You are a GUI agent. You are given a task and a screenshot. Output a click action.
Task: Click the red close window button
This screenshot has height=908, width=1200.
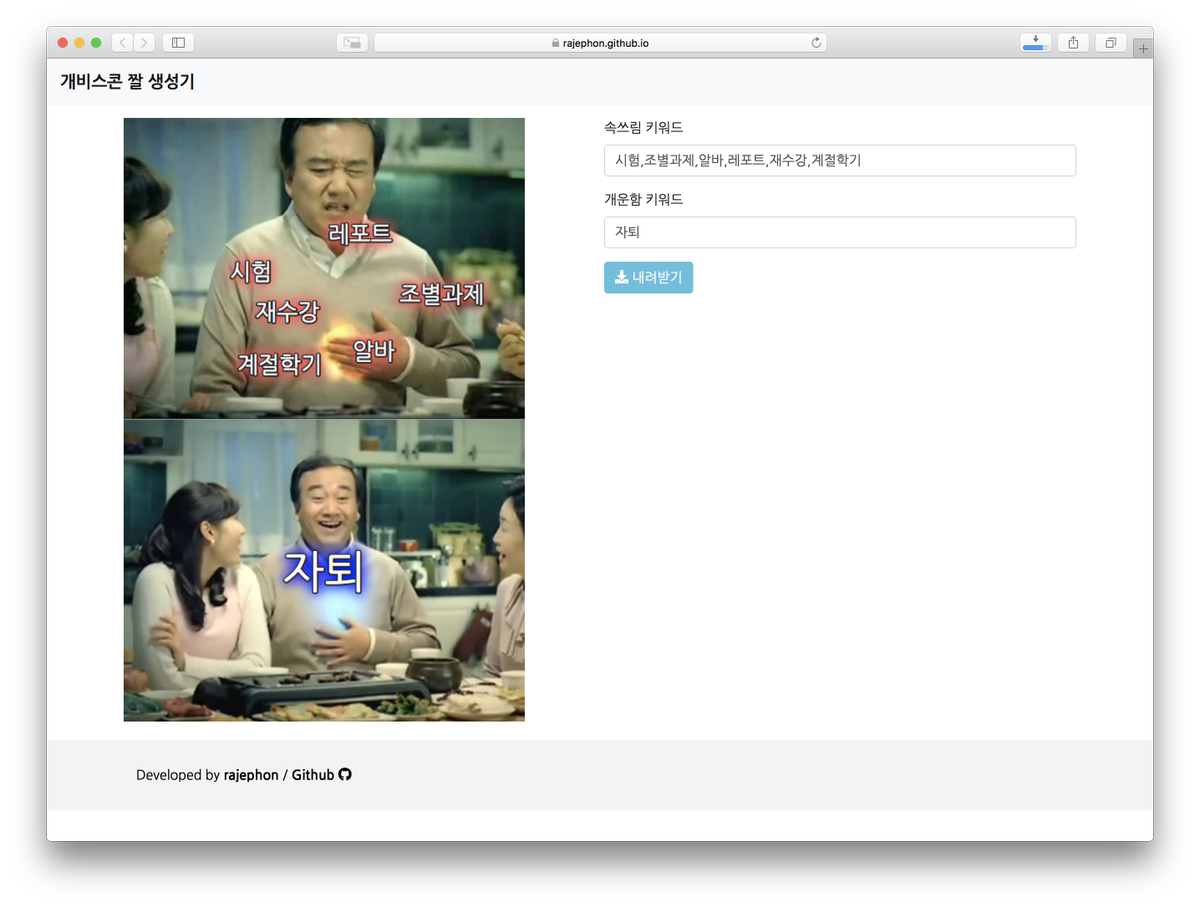[x=63, y=43]
